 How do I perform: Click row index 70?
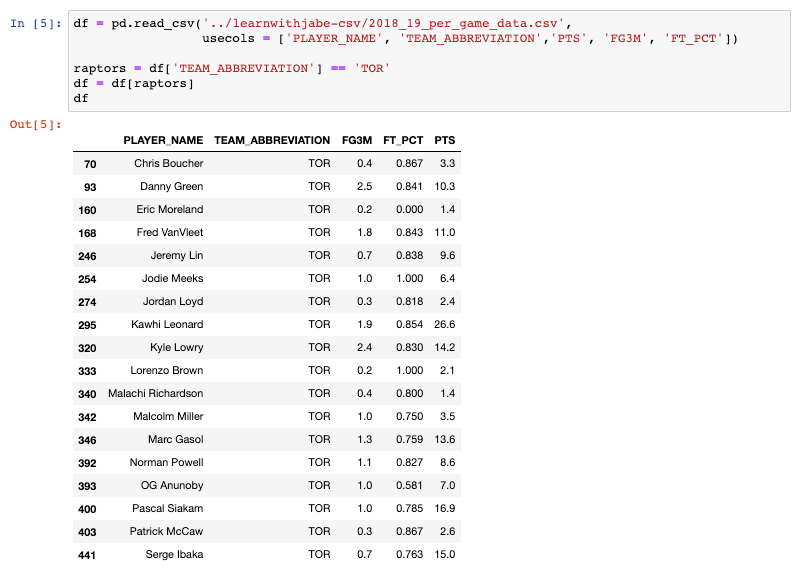(90, 164)
